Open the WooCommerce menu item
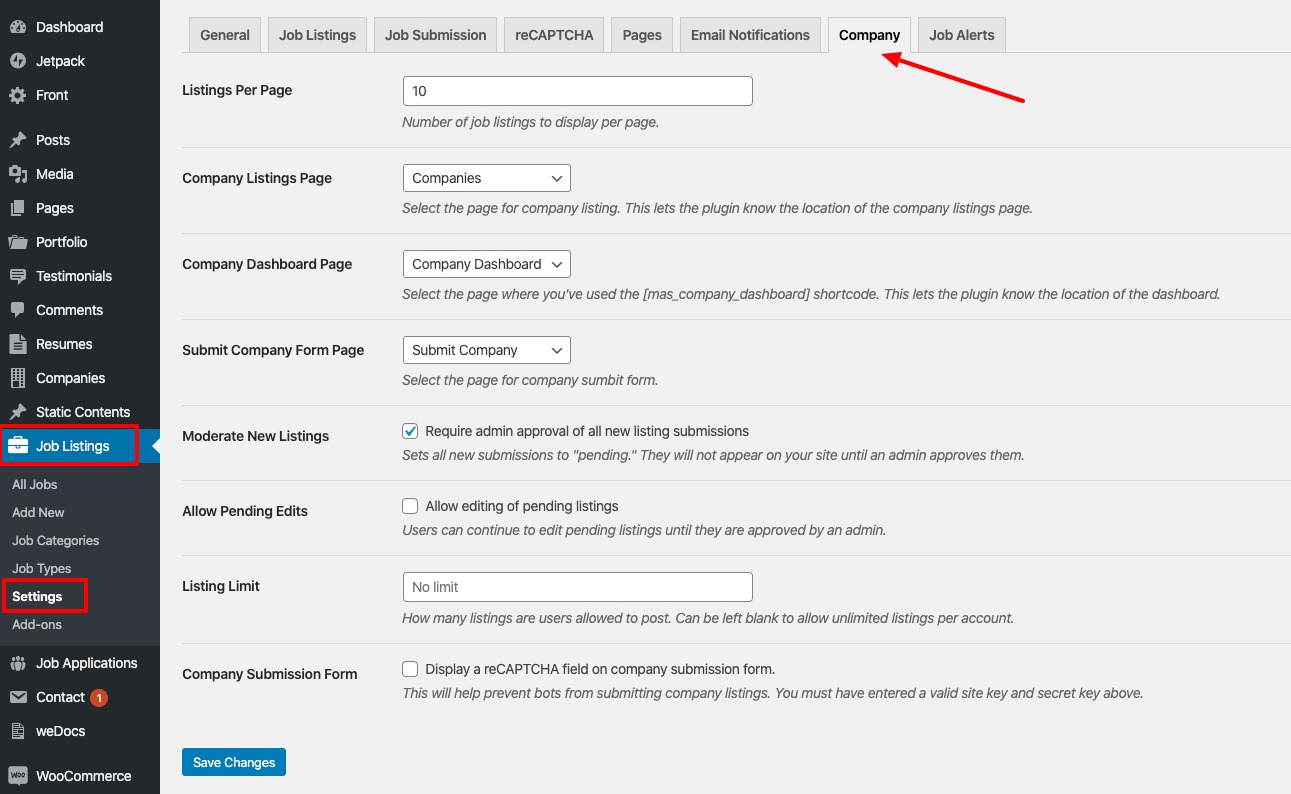Screen dimensions: 1291x794 80,776
